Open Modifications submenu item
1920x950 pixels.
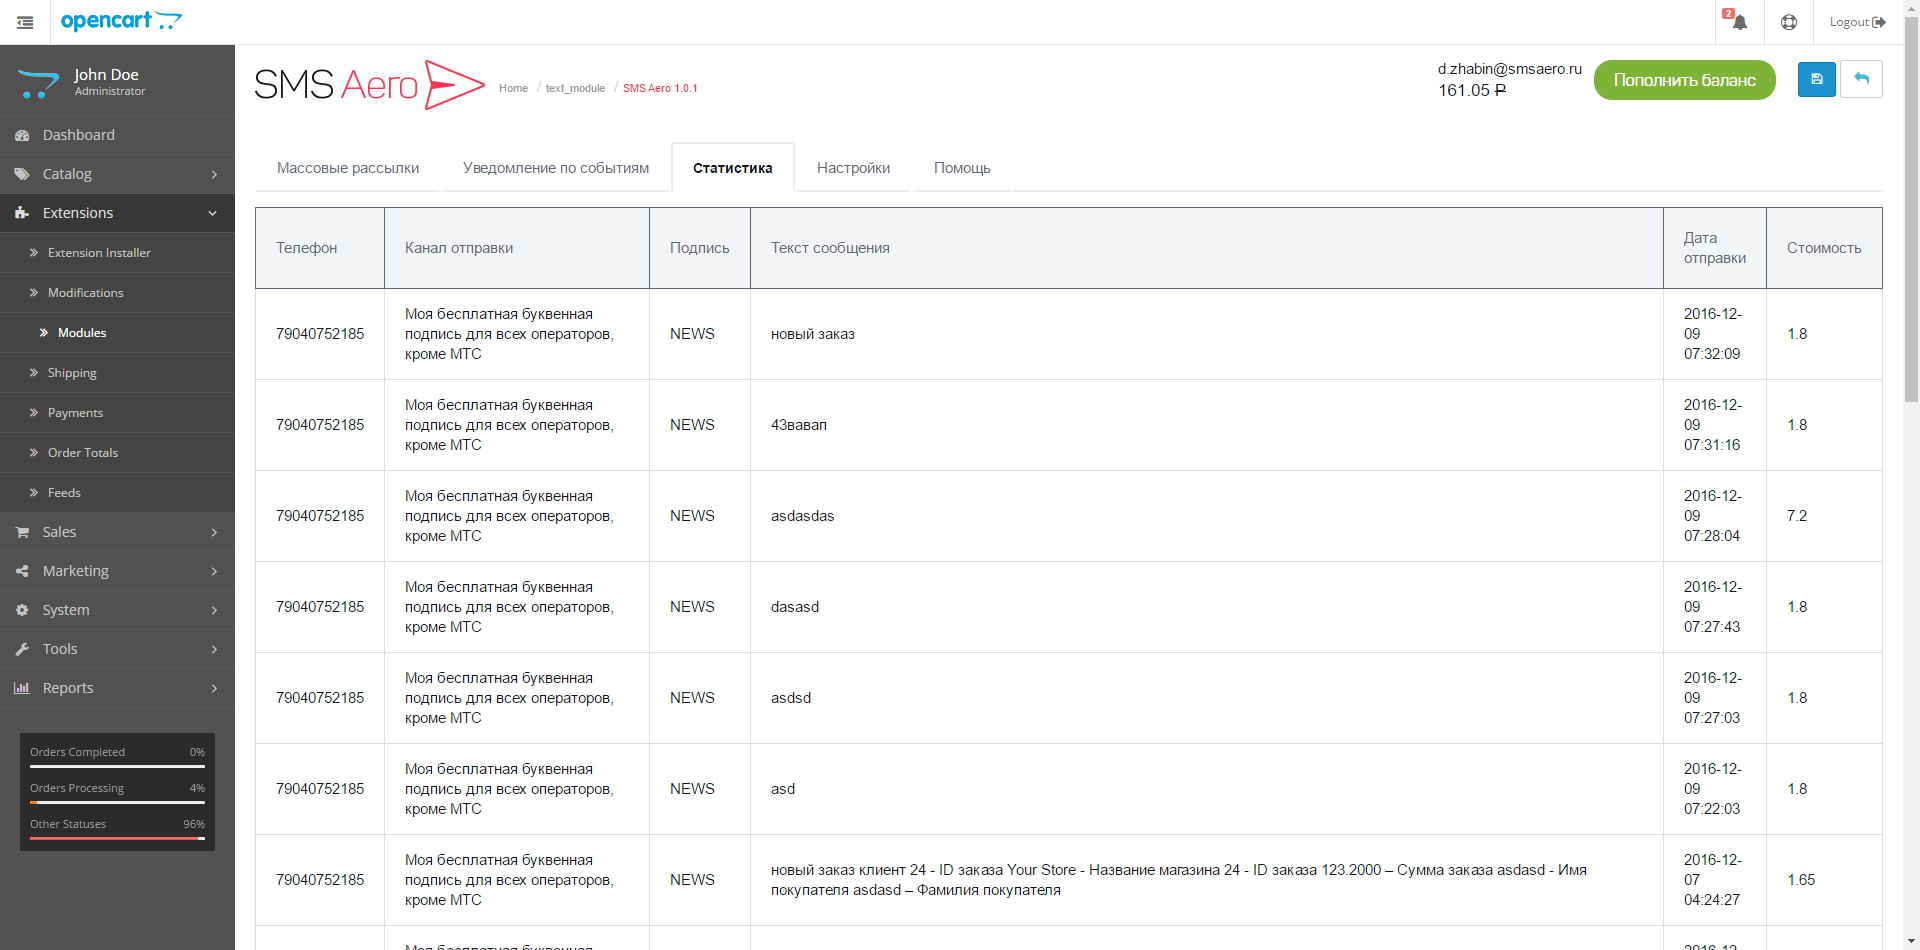point(117,293)
